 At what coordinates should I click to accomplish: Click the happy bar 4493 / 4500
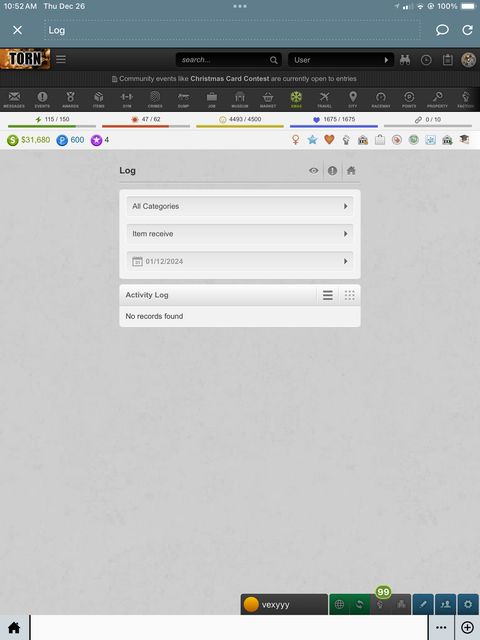(x=240, y=121)
